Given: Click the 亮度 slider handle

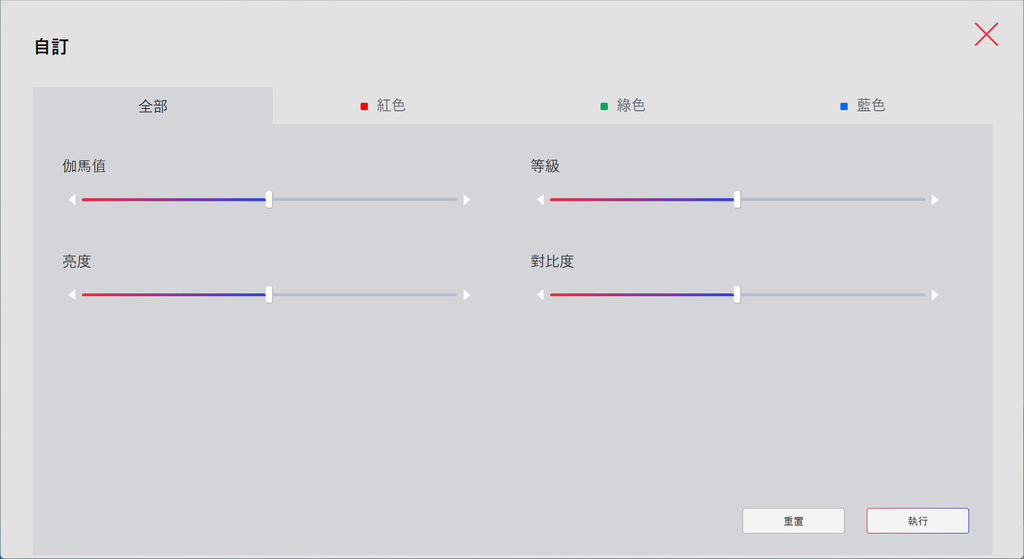Looking at the screenshot, I should pyautogui.click(x=269, y=295).
